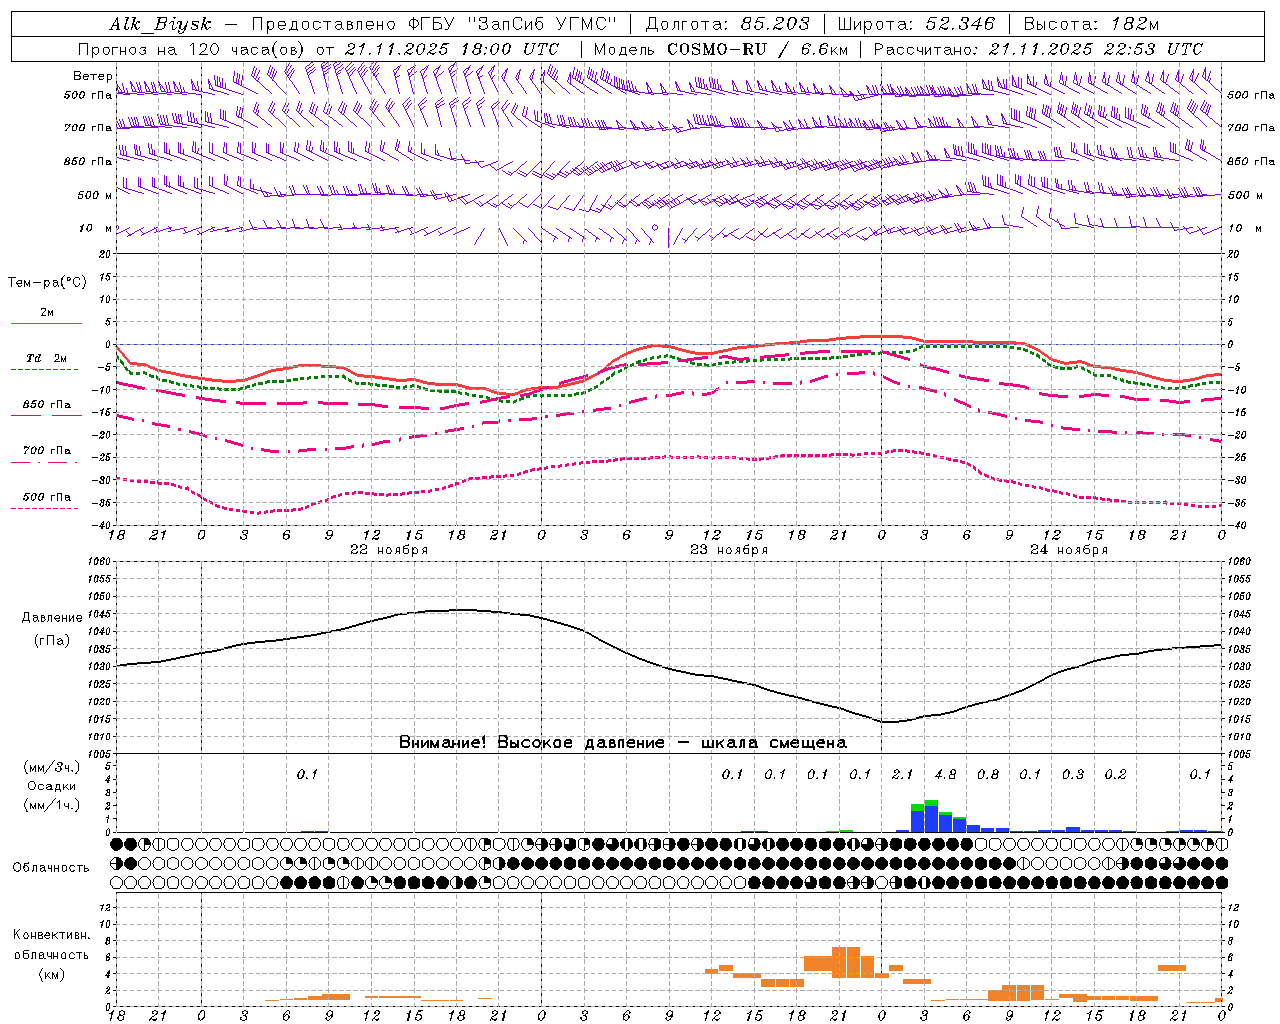Select the forecast line Прогноз на 120 часа(ов)
The height and width of the screenshot is (1024, 1280).
[x=193, y=49]
